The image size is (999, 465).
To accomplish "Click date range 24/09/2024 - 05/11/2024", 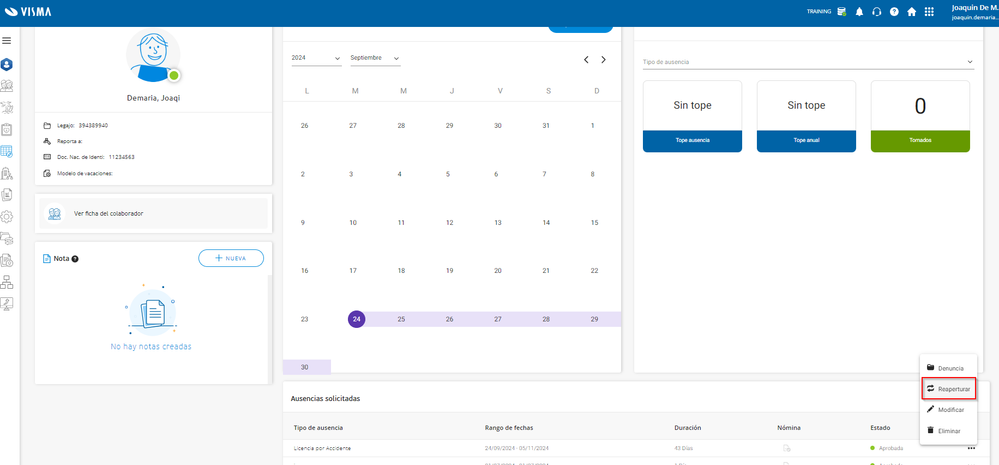I will point(517,448).
